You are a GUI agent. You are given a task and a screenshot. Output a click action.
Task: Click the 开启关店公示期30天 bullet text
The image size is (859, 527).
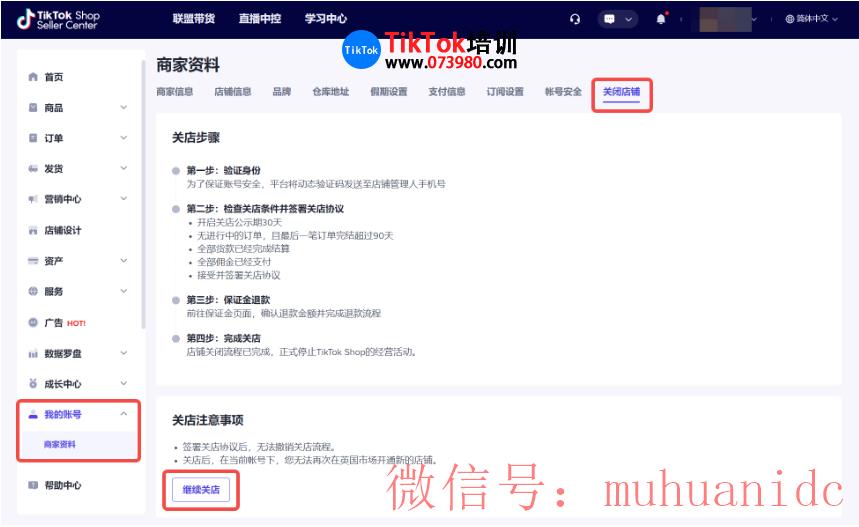coord(239,222)
